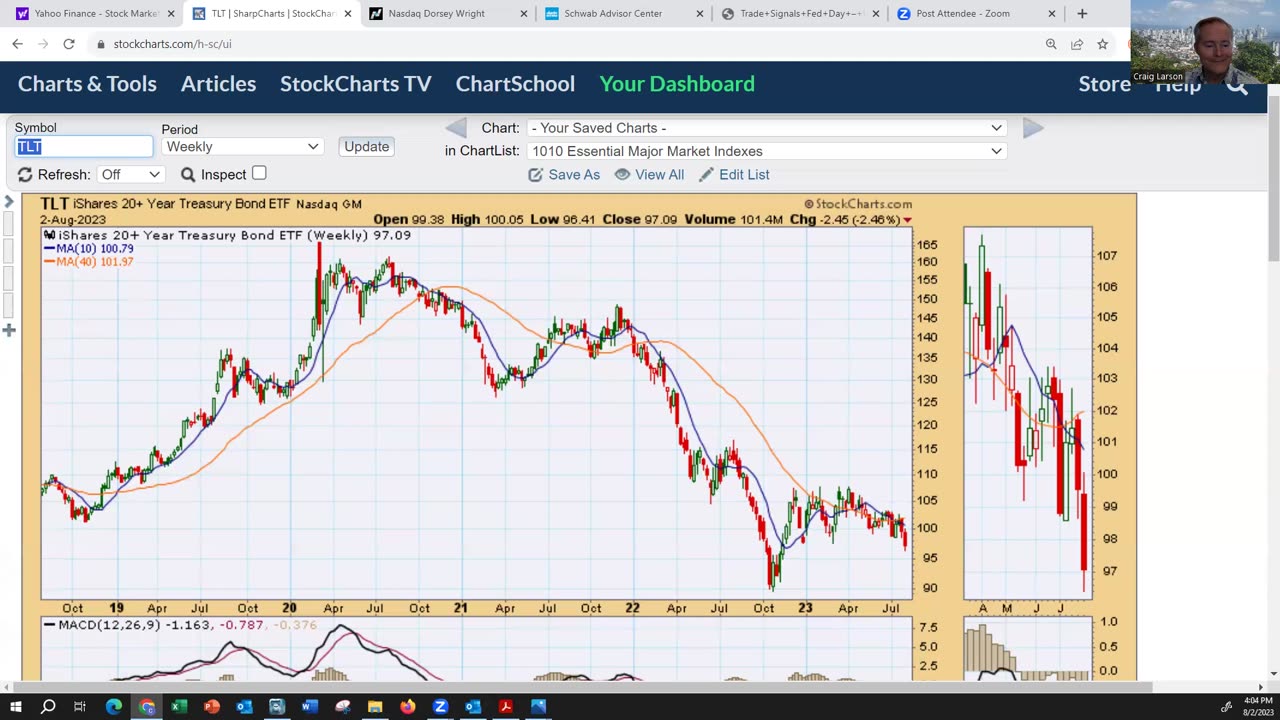Open the ChartList dropdown for Major Market Indexes
Screen dimensions: 1280x720
click(766, 151)
